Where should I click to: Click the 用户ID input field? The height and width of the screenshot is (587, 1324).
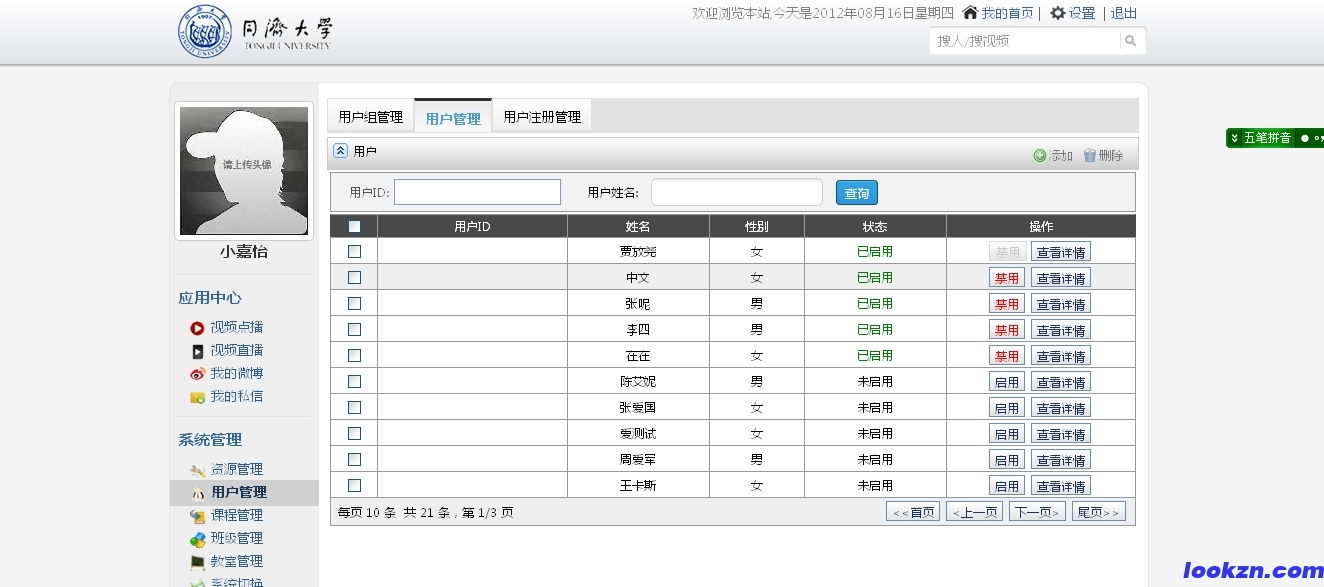(477, 192)
